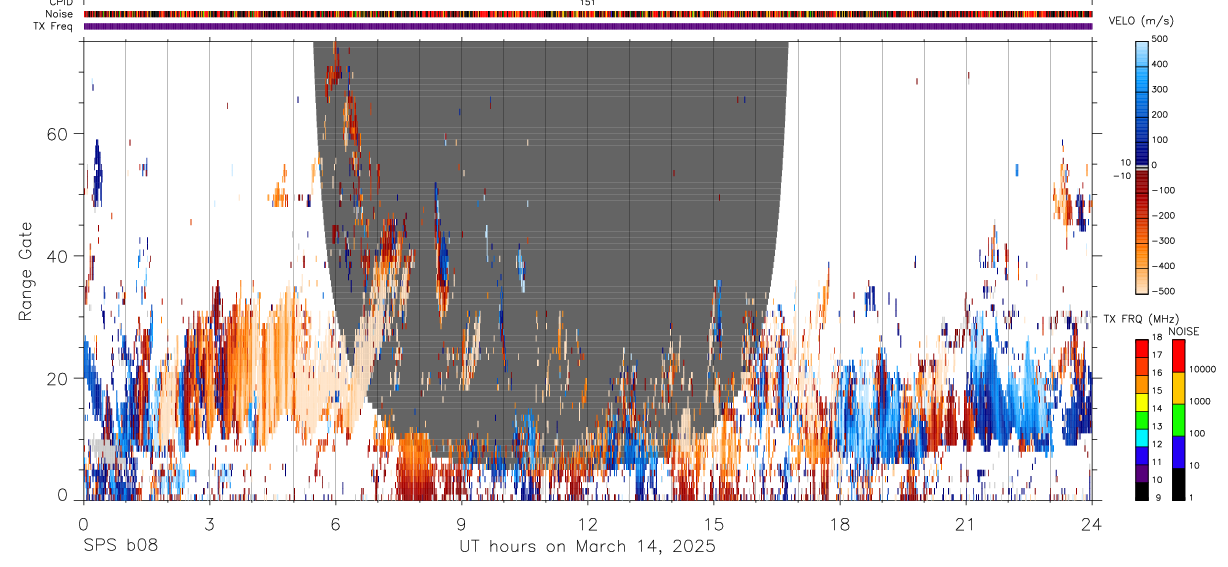1228x567 pixels.
Task: Click the 500 label on velocity colorbar
Action: click(1161, 39)
